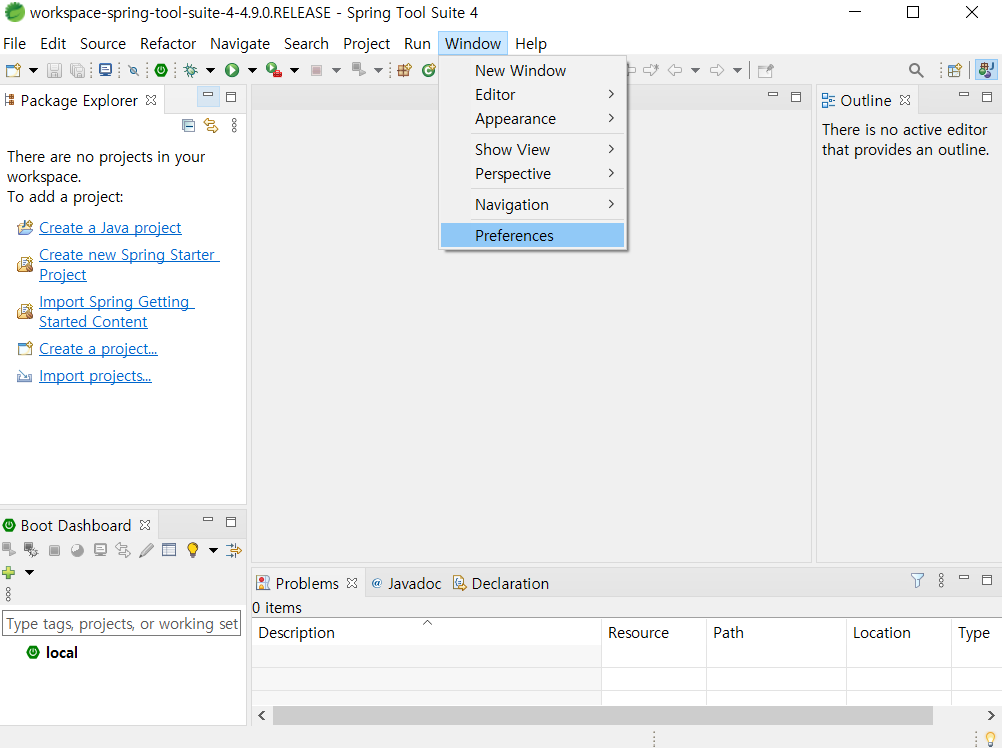The width and height of the screenshot is (1002, 748).
Task: Click the New Java Package icon
Action: [405, 70]
